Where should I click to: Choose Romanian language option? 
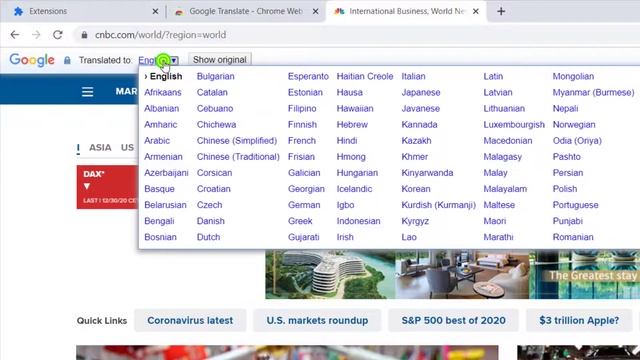[x=573, y=237]
